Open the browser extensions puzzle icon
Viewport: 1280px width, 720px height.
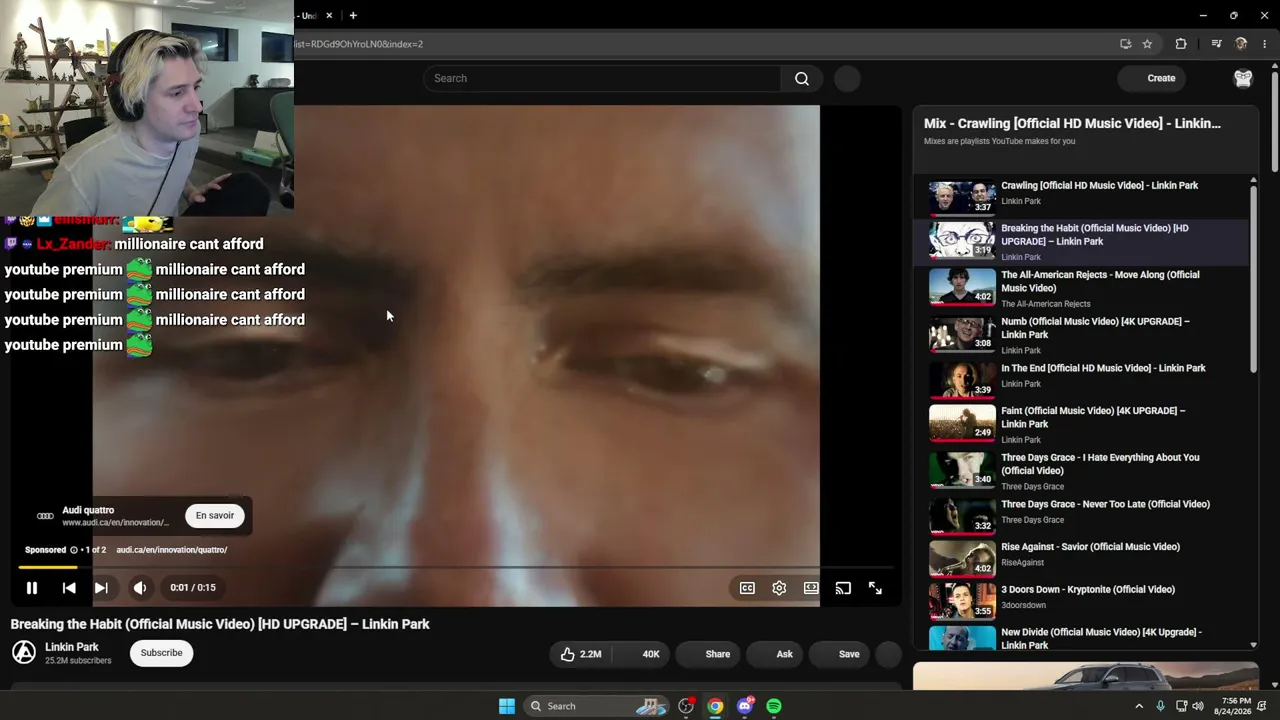pos(1181,44)
